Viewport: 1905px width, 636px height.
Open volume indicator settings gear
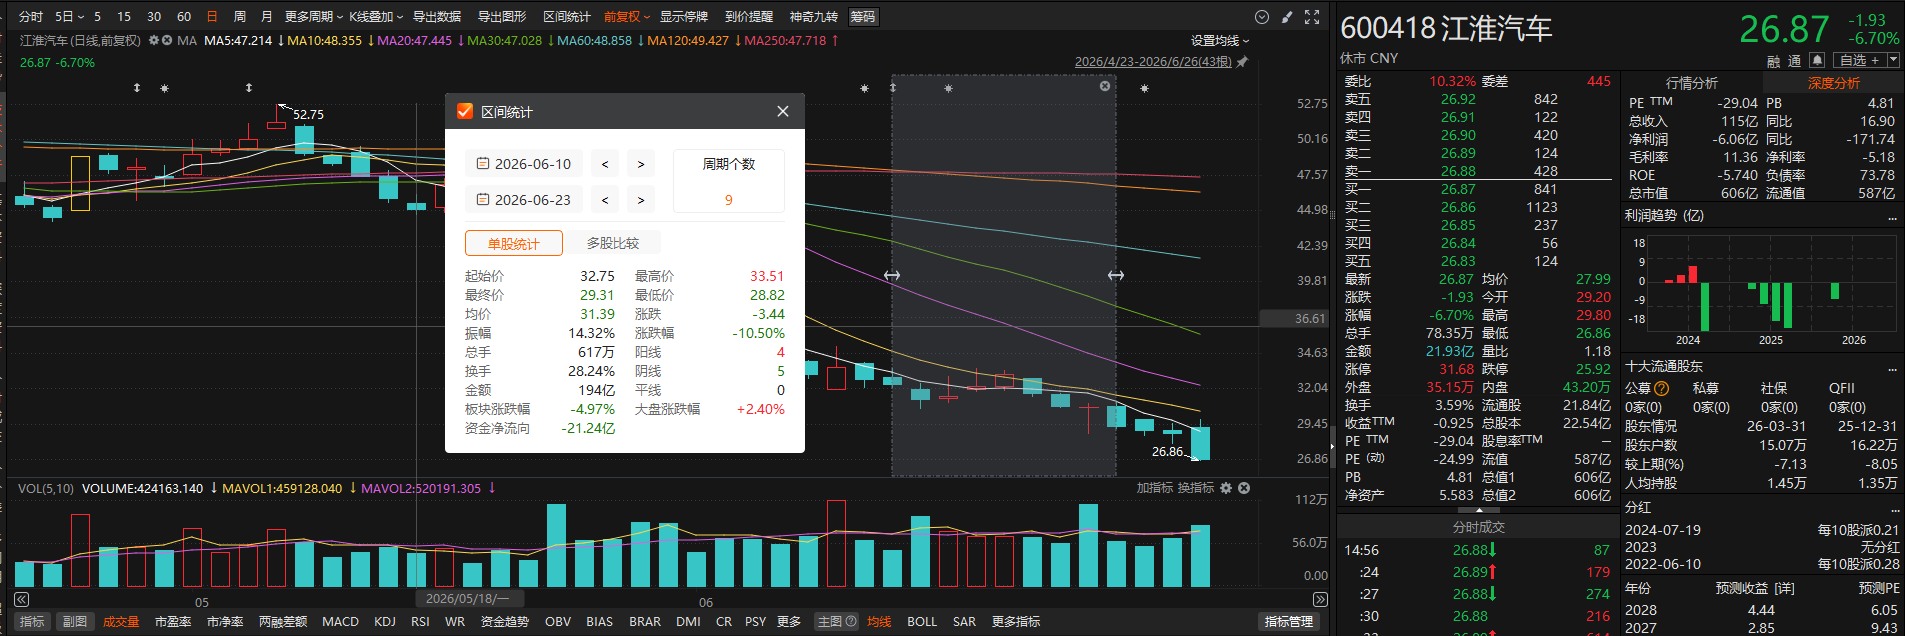click(x=1226, y=488)
